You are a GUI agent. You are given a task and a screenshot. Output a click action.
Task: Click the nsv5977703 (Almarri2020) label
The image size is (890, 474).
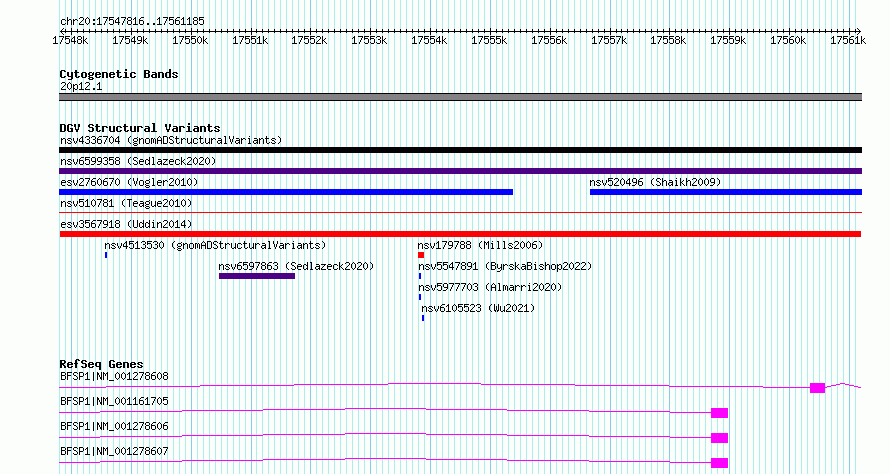click(x=490, y=287)
